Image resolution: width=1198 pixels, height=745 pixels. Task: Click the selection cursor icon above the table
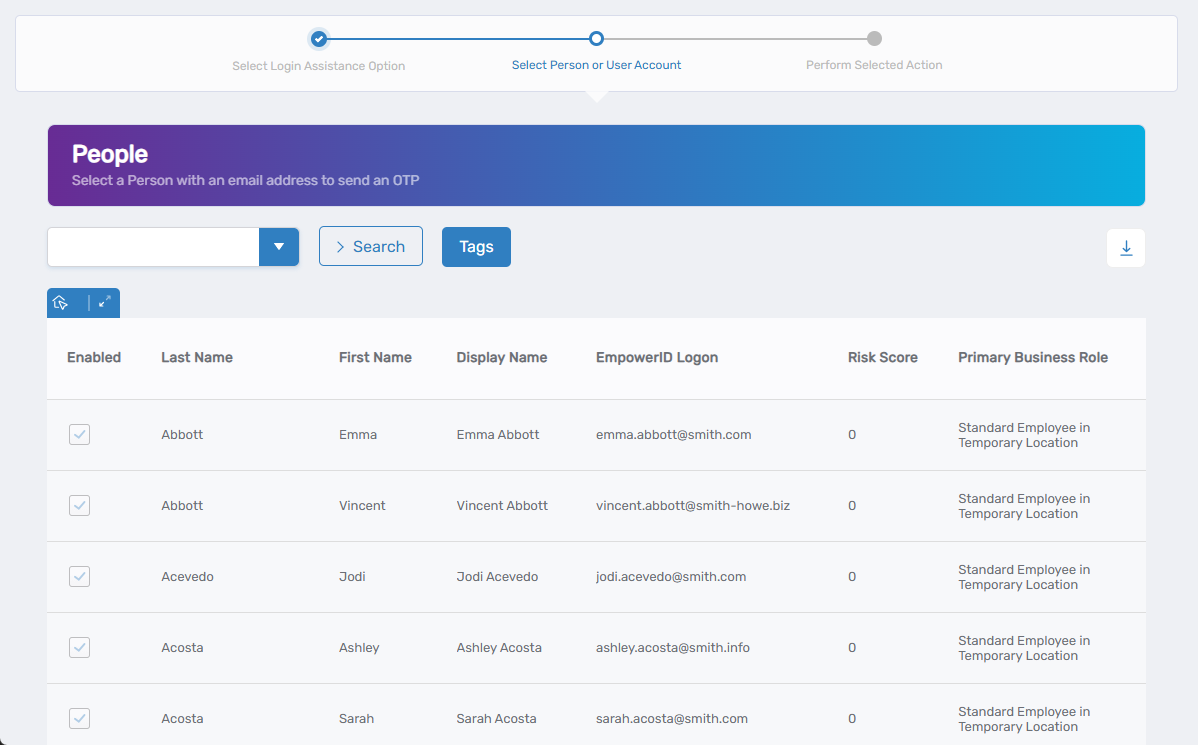[61, 303]
